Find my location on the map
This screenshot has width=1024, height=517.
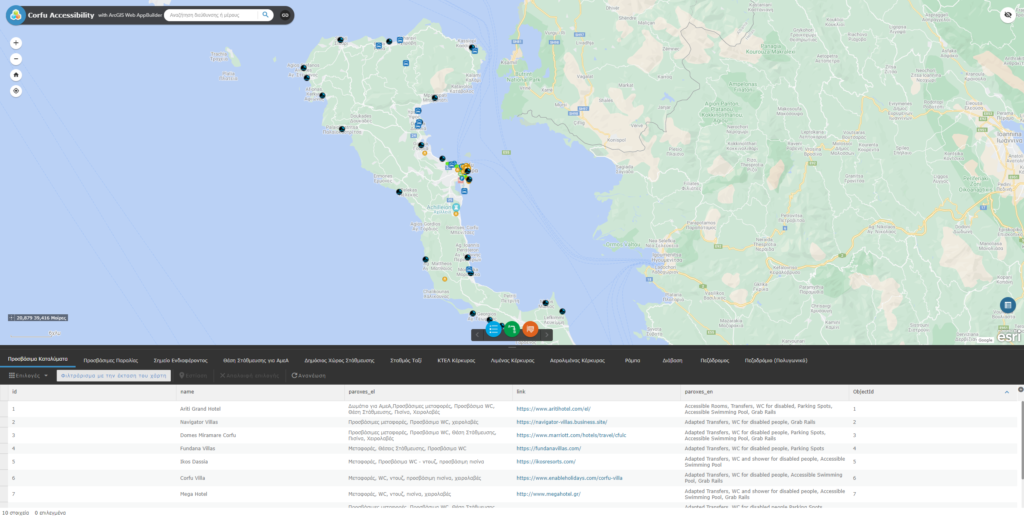pyautogui.click(x=16, y=91)
